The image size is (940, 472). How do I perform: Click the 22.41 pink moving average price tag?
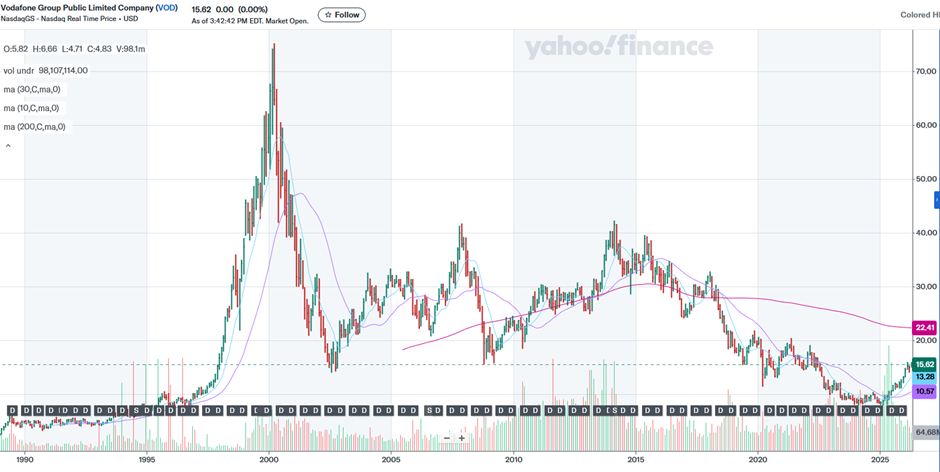[925, 327]
